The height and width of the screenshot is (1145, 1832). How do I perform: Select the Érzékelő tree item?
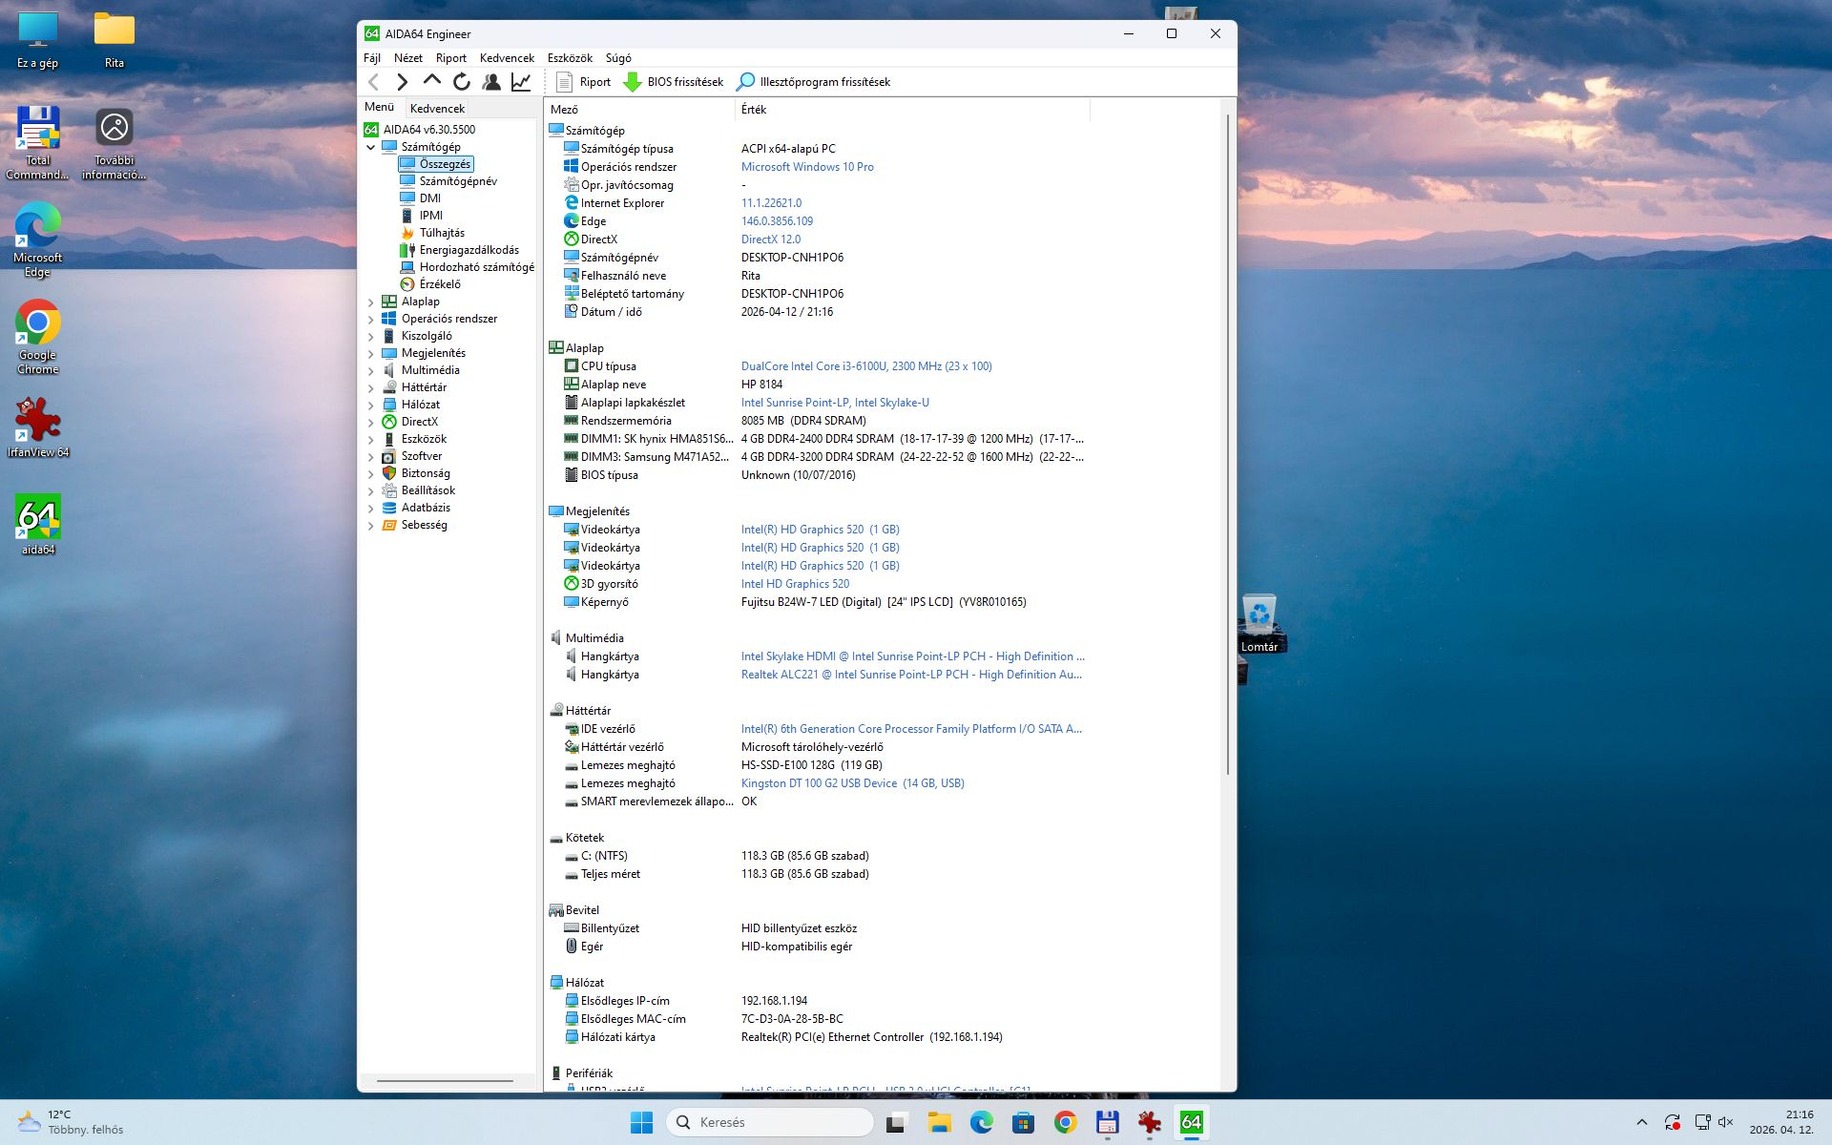click(x=439, y=284)
